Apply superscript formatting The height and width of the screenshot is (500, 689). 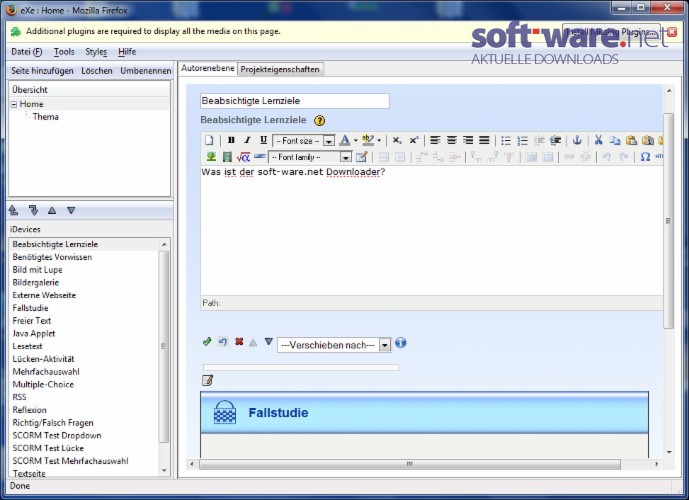click(413, 140)
